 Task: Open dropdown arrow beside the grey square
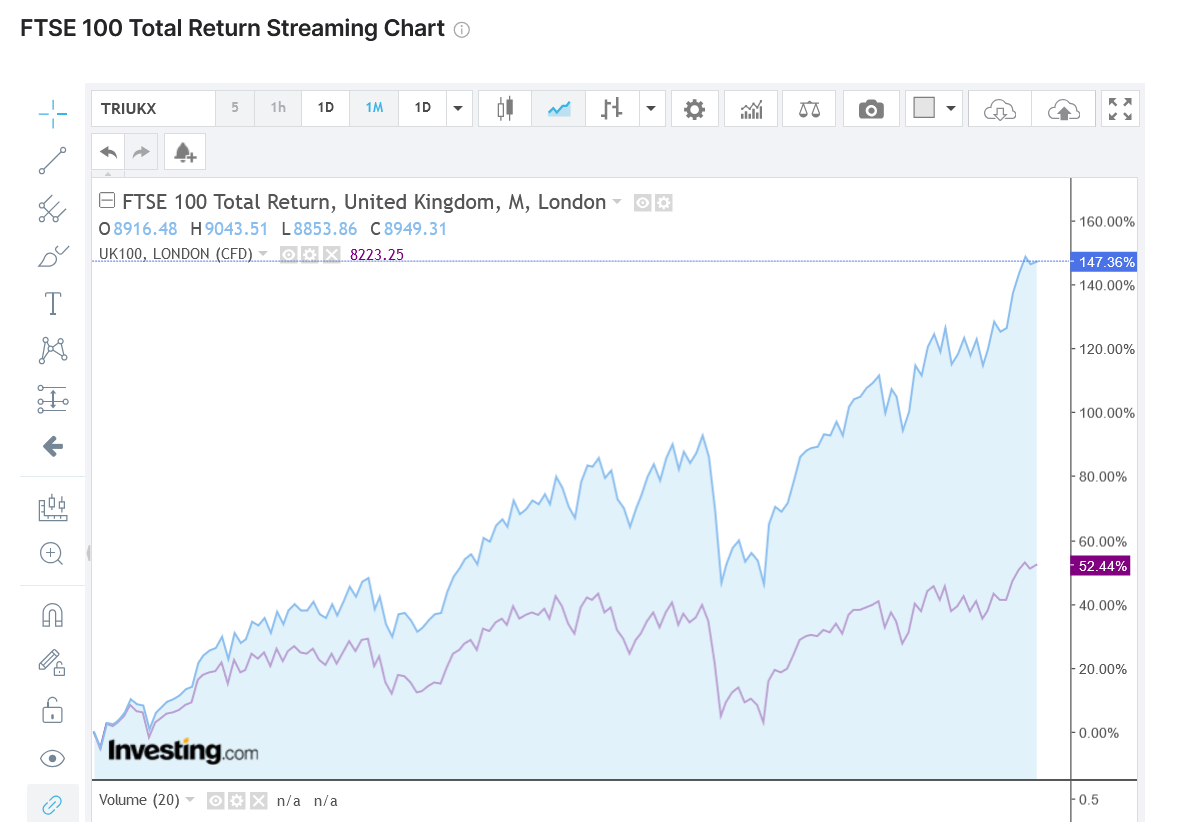(x=950, y=109)
